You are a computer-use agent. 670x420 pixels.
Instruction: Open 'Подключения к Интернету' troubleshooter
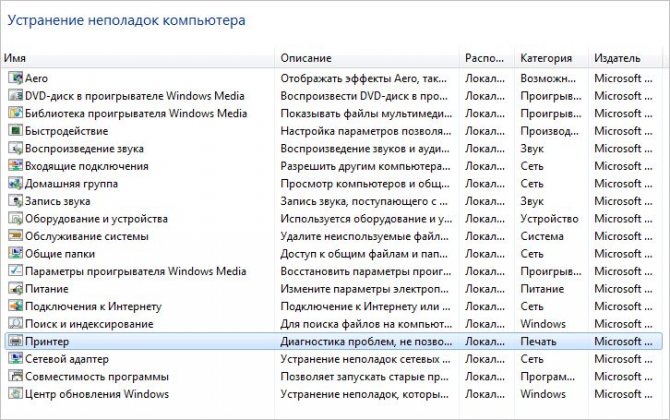(x=93, y=306)
